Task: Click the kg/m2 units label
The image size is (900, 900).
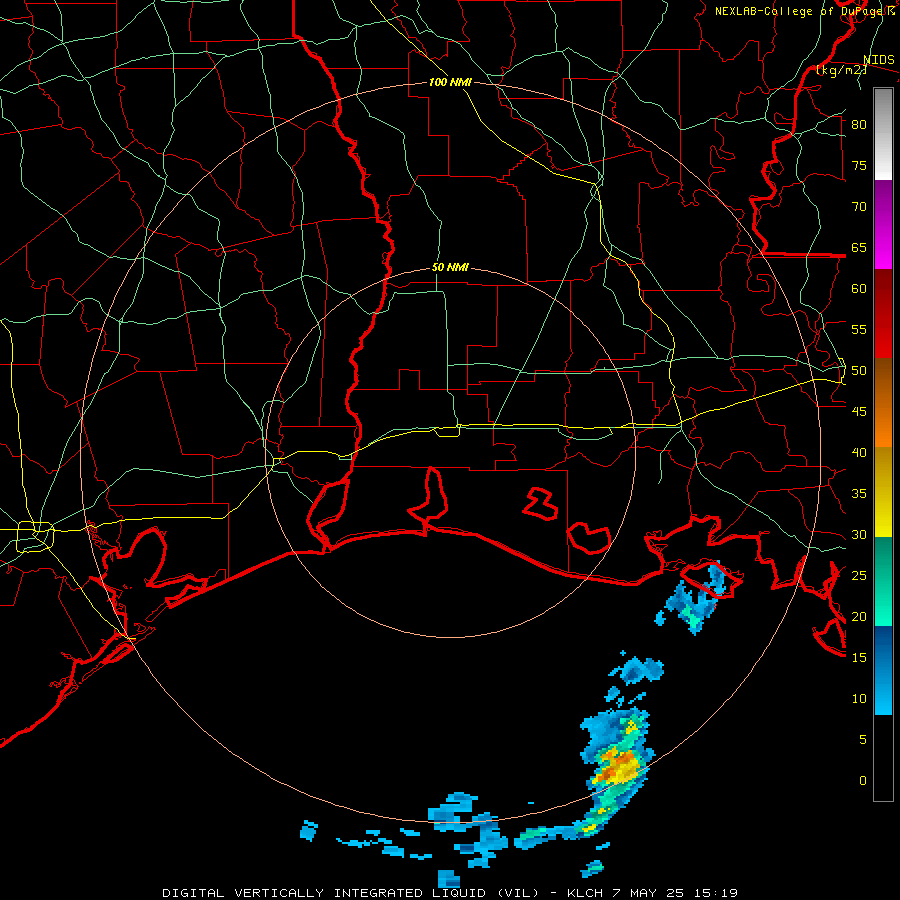Action: click(841, 70)
